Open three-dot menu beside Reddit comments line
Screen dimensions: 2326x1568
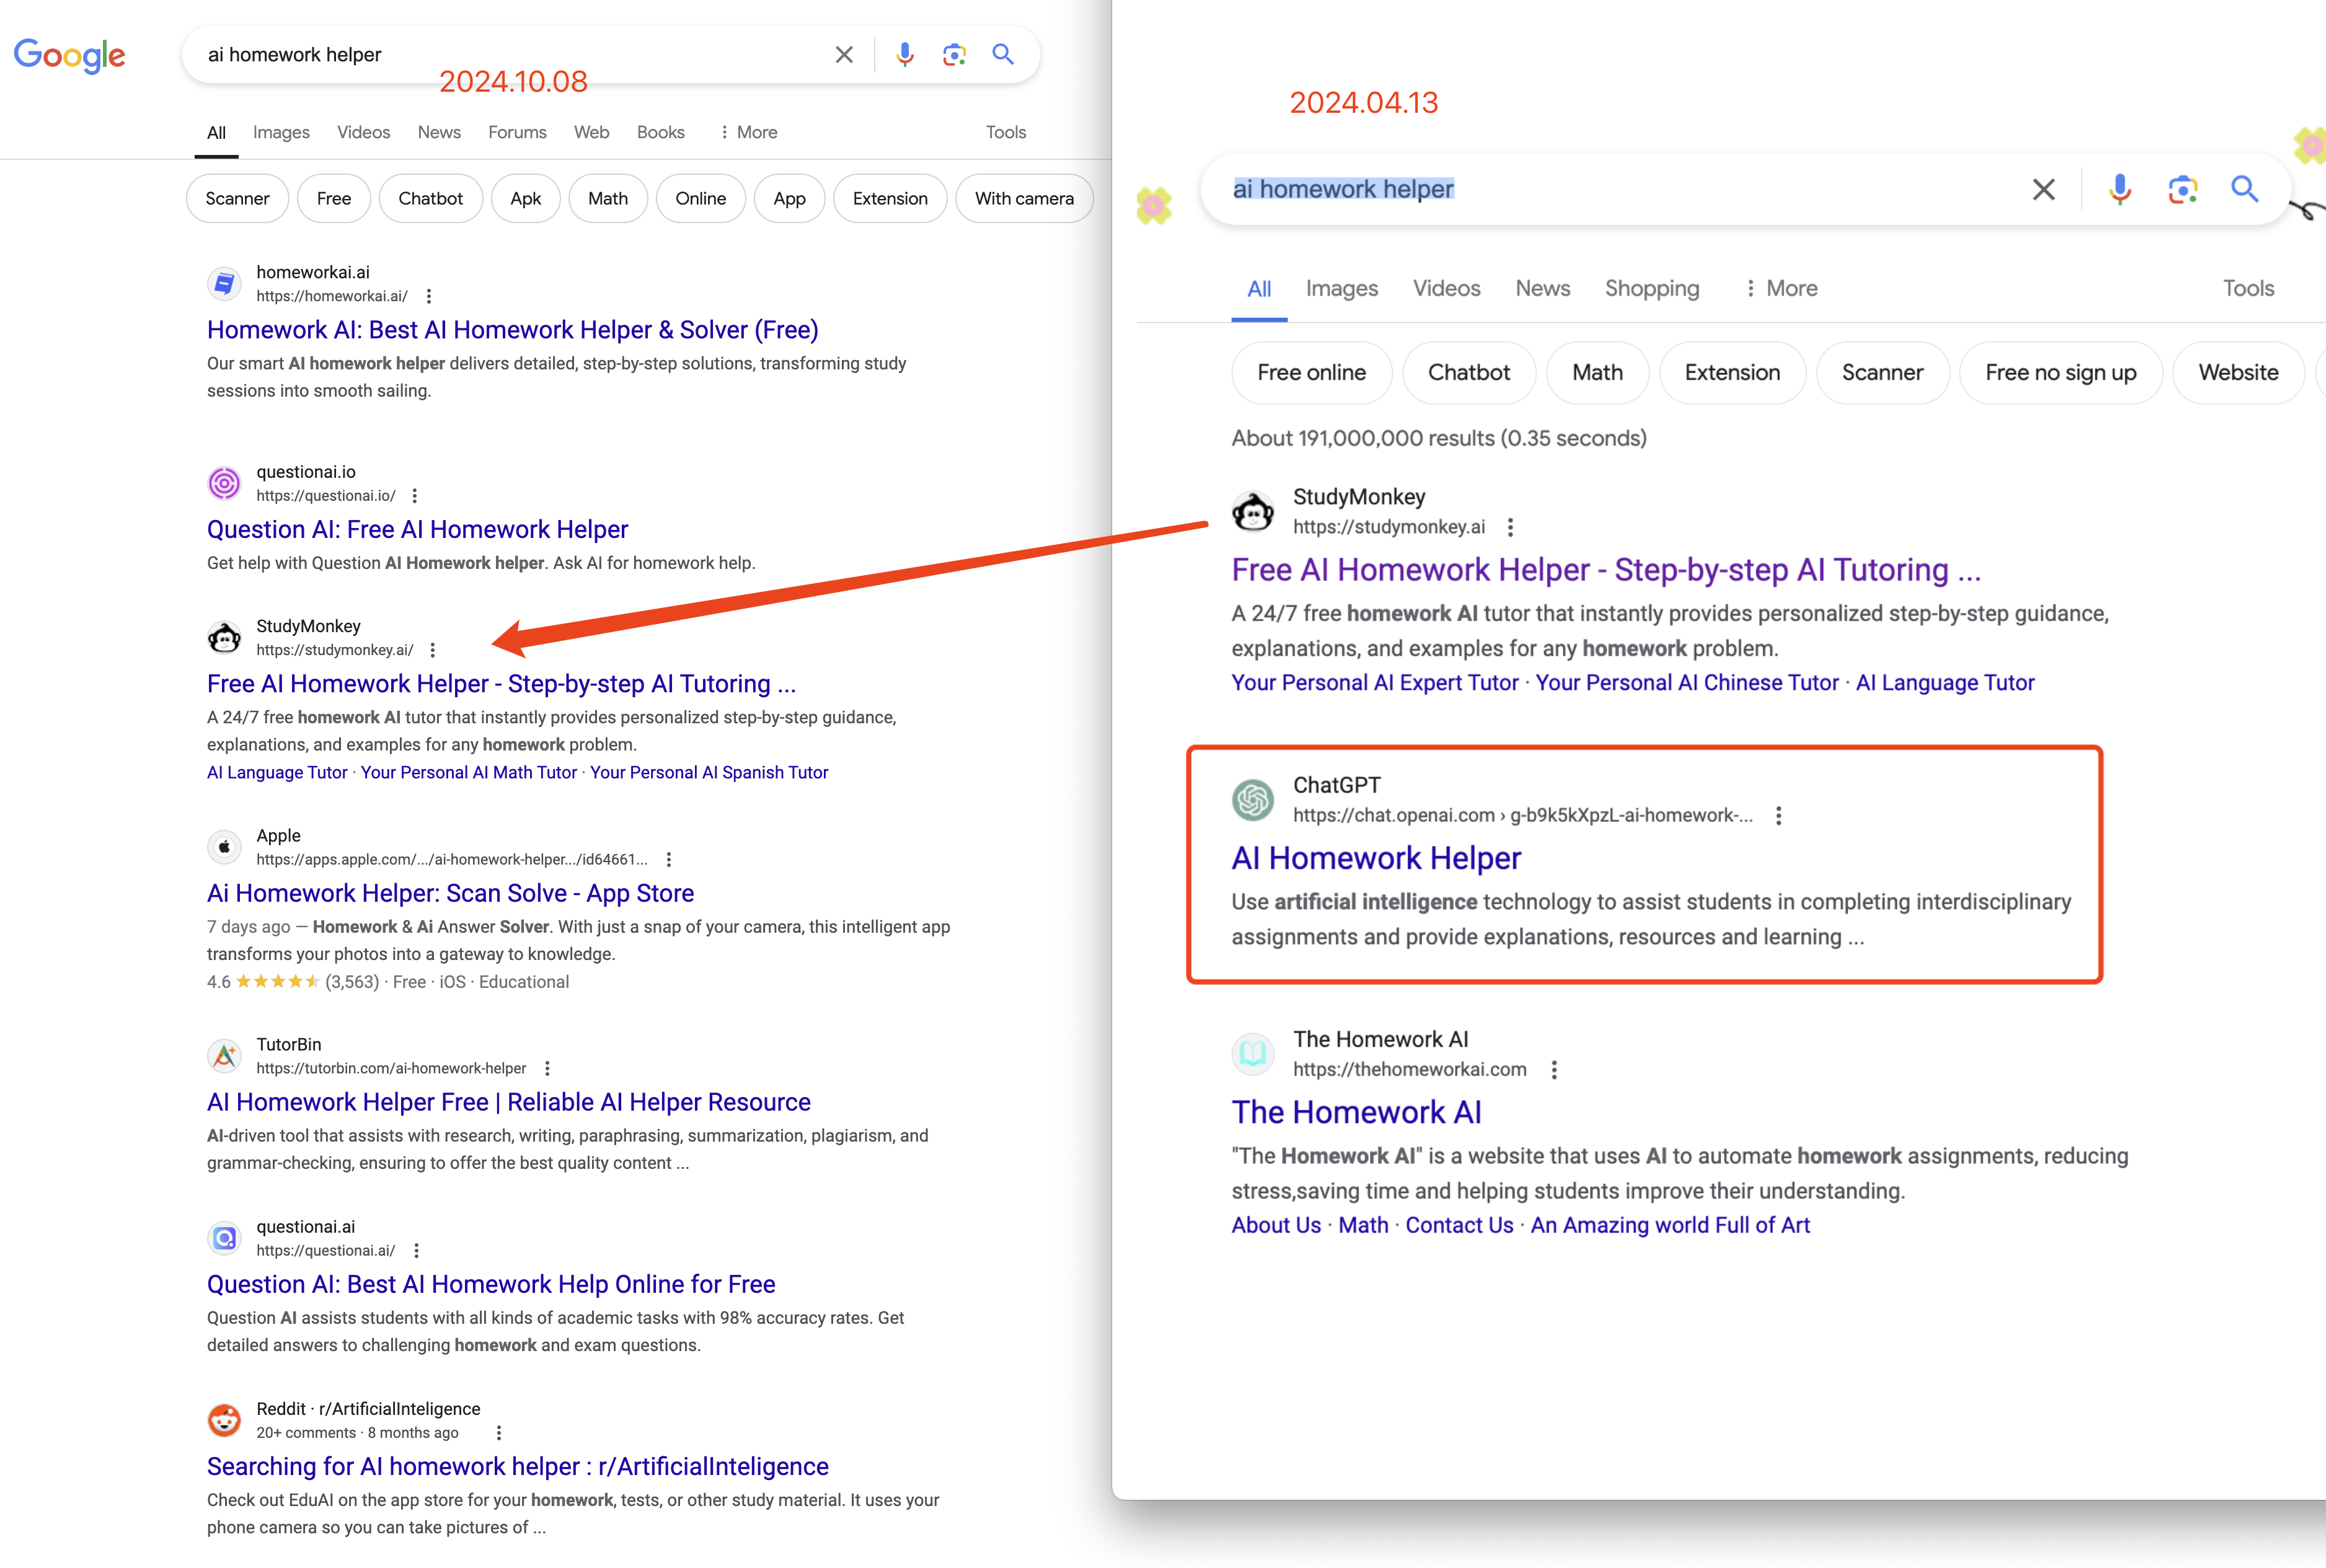(499, 1433)
